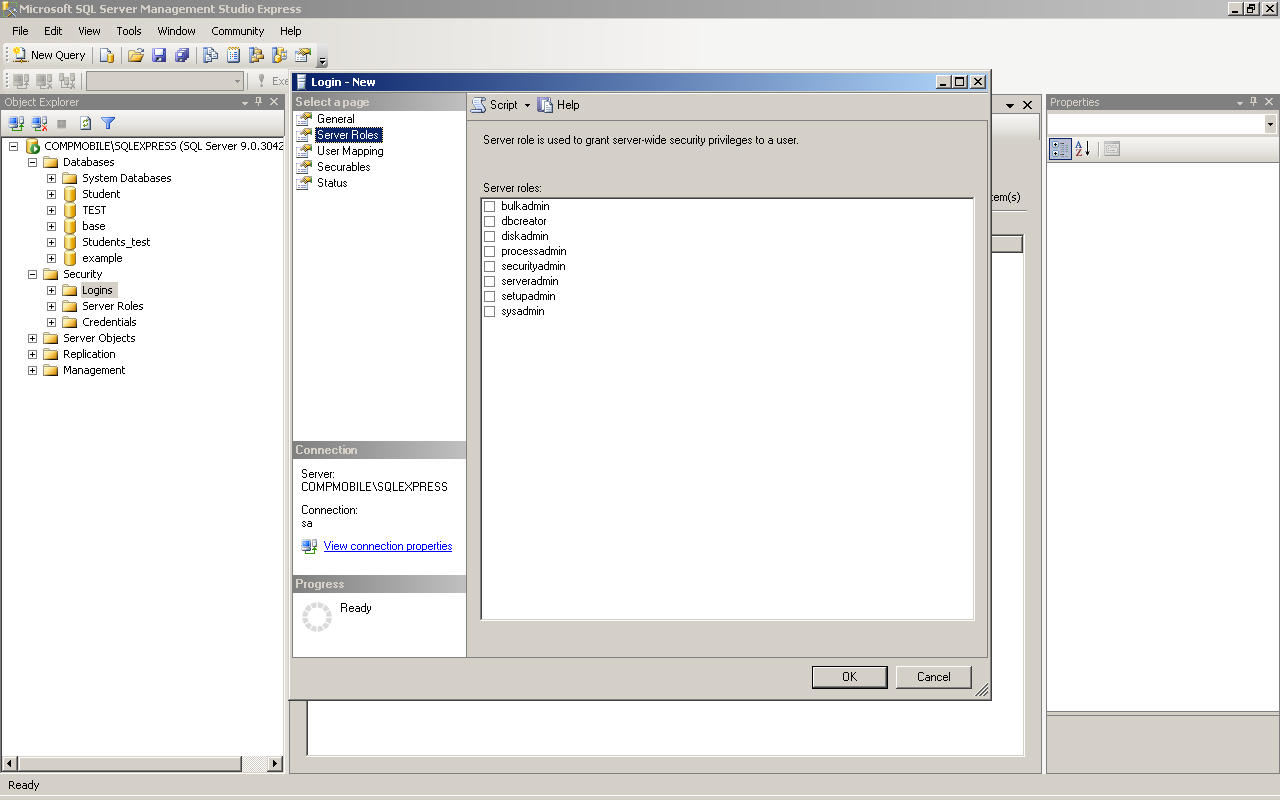Open the Community menu
Image resolution: width=1280 pixels, height=800 pixels.
(238, 31)
